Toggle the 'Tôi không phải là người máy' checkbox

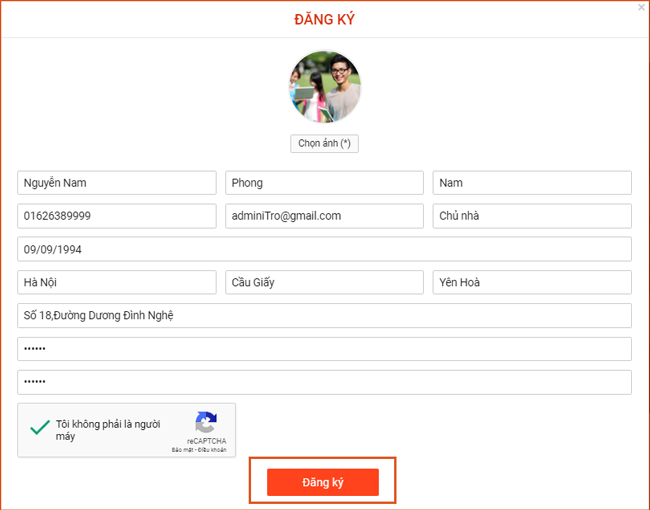click(x=40, y=428)
